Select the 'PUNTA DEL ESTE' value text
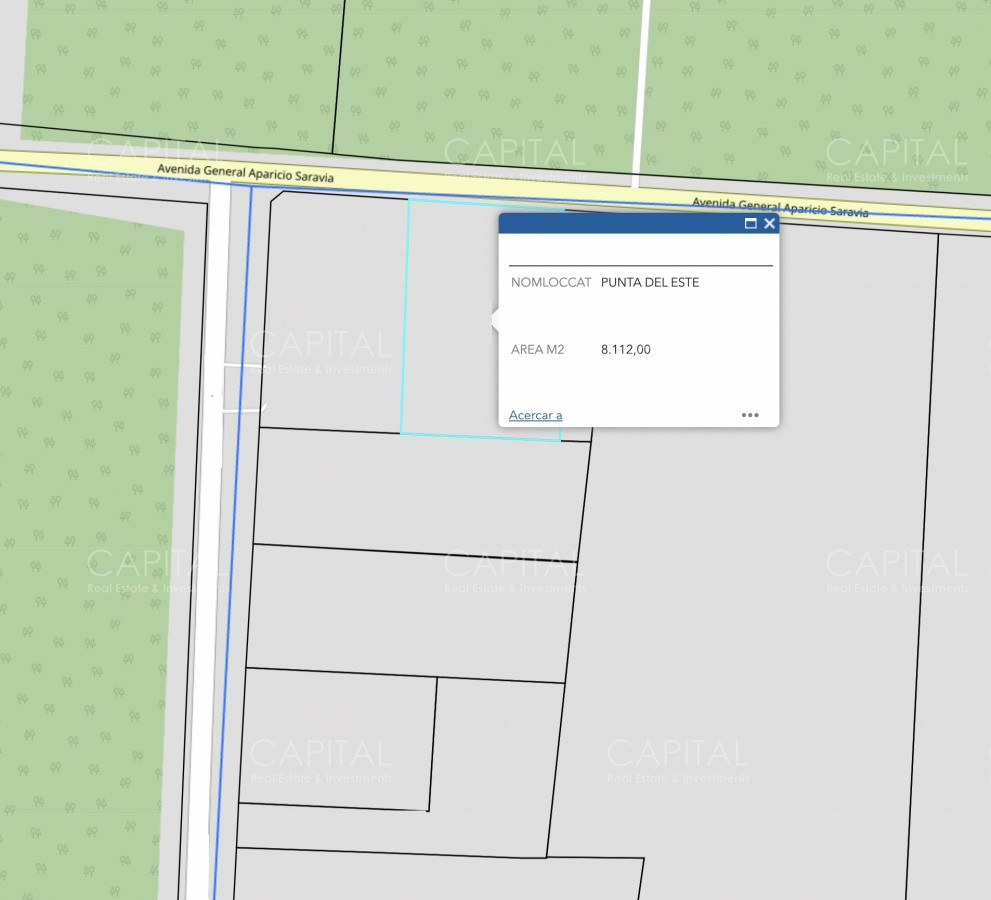The height and width of the screenshot is (900, 991). (x=649, y=283)
